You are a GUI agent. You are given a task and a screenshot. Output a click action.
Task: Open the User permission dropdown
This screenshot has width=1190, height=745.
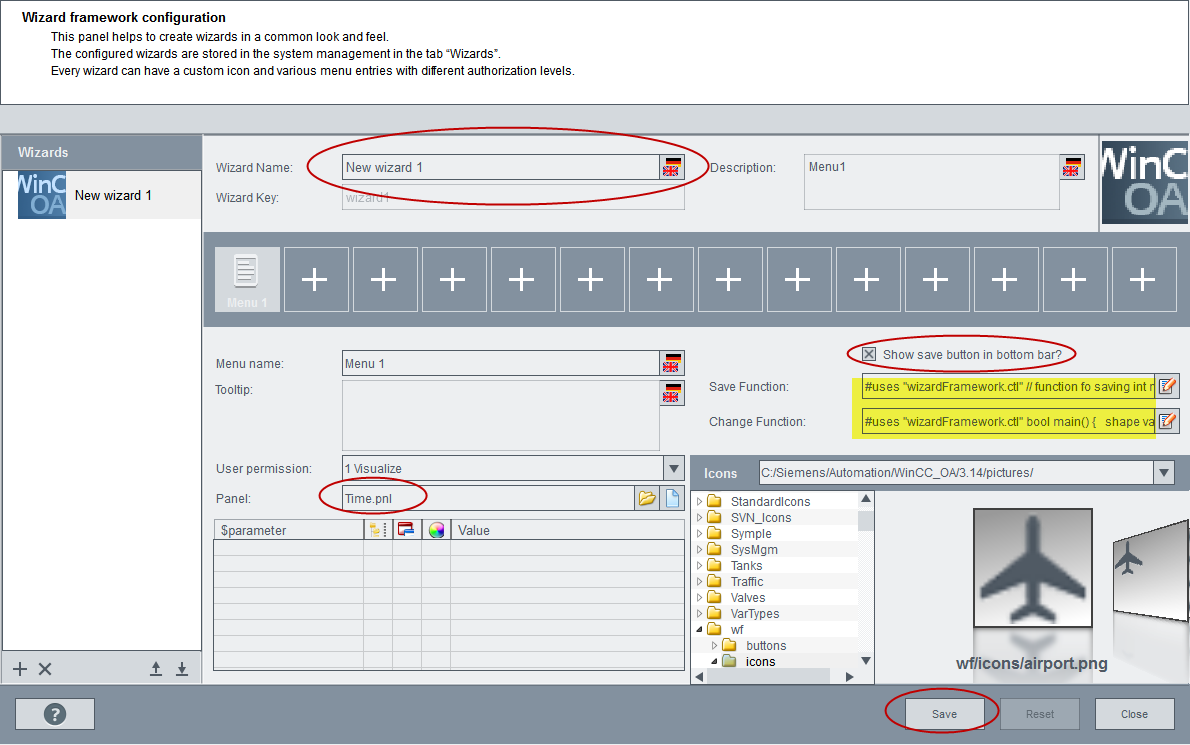(x=673, y=468)
